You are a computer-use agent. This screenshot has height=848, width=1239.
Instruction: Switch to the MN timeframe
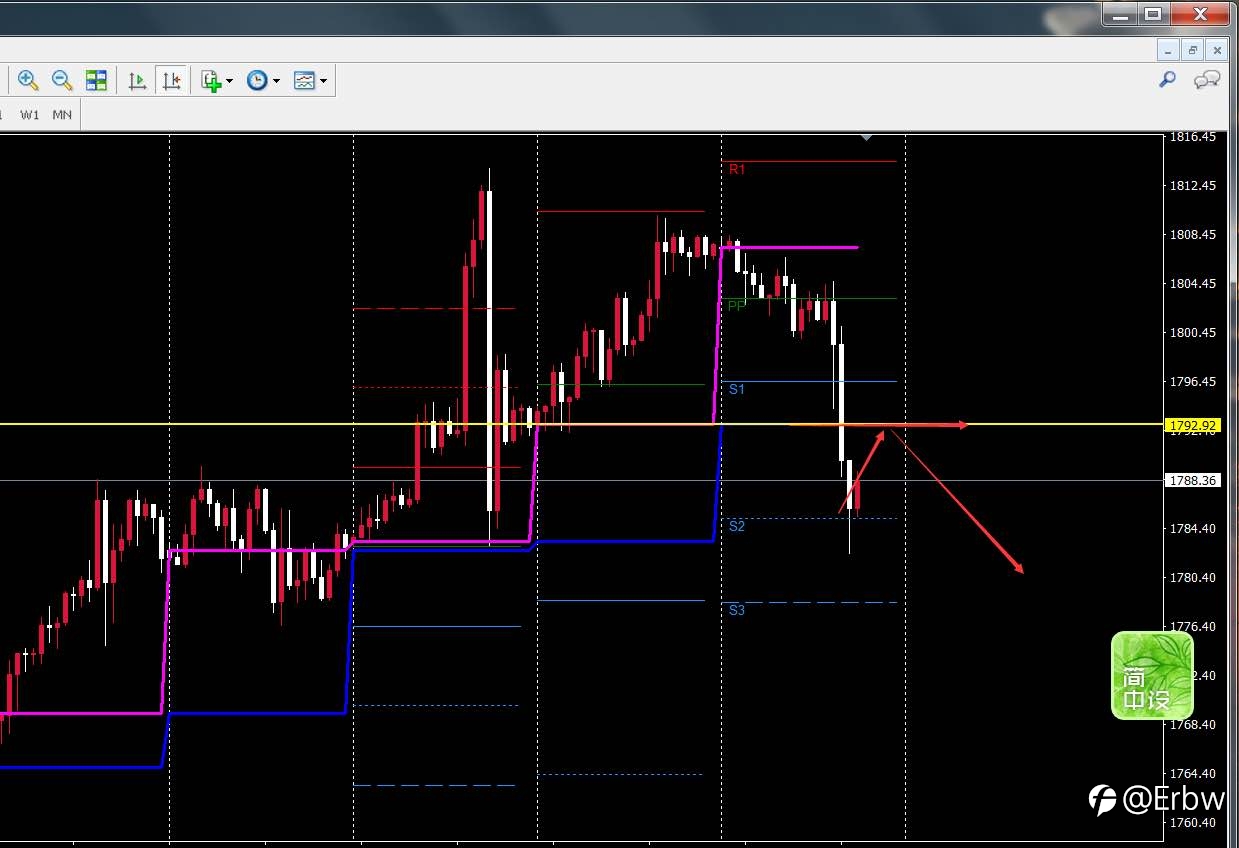[x=62, y=115]
